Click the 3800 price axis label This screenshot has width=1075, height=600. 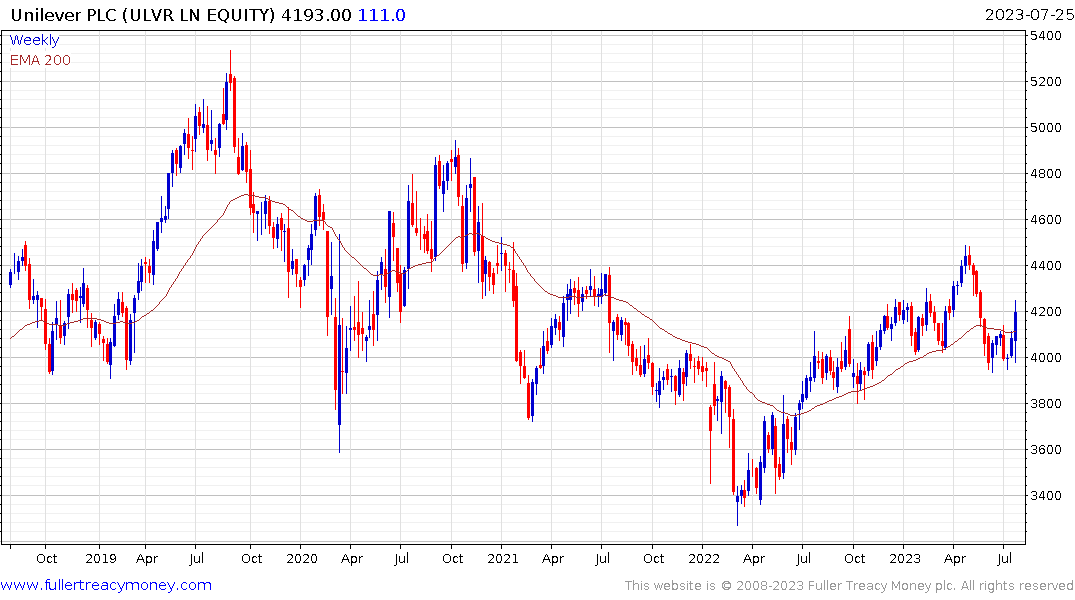(1046, 403)
